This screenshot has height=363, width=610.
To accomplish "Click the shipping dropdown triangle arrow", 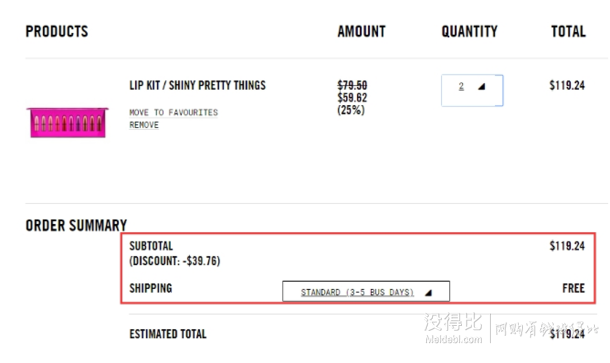I will coord(428,293).
